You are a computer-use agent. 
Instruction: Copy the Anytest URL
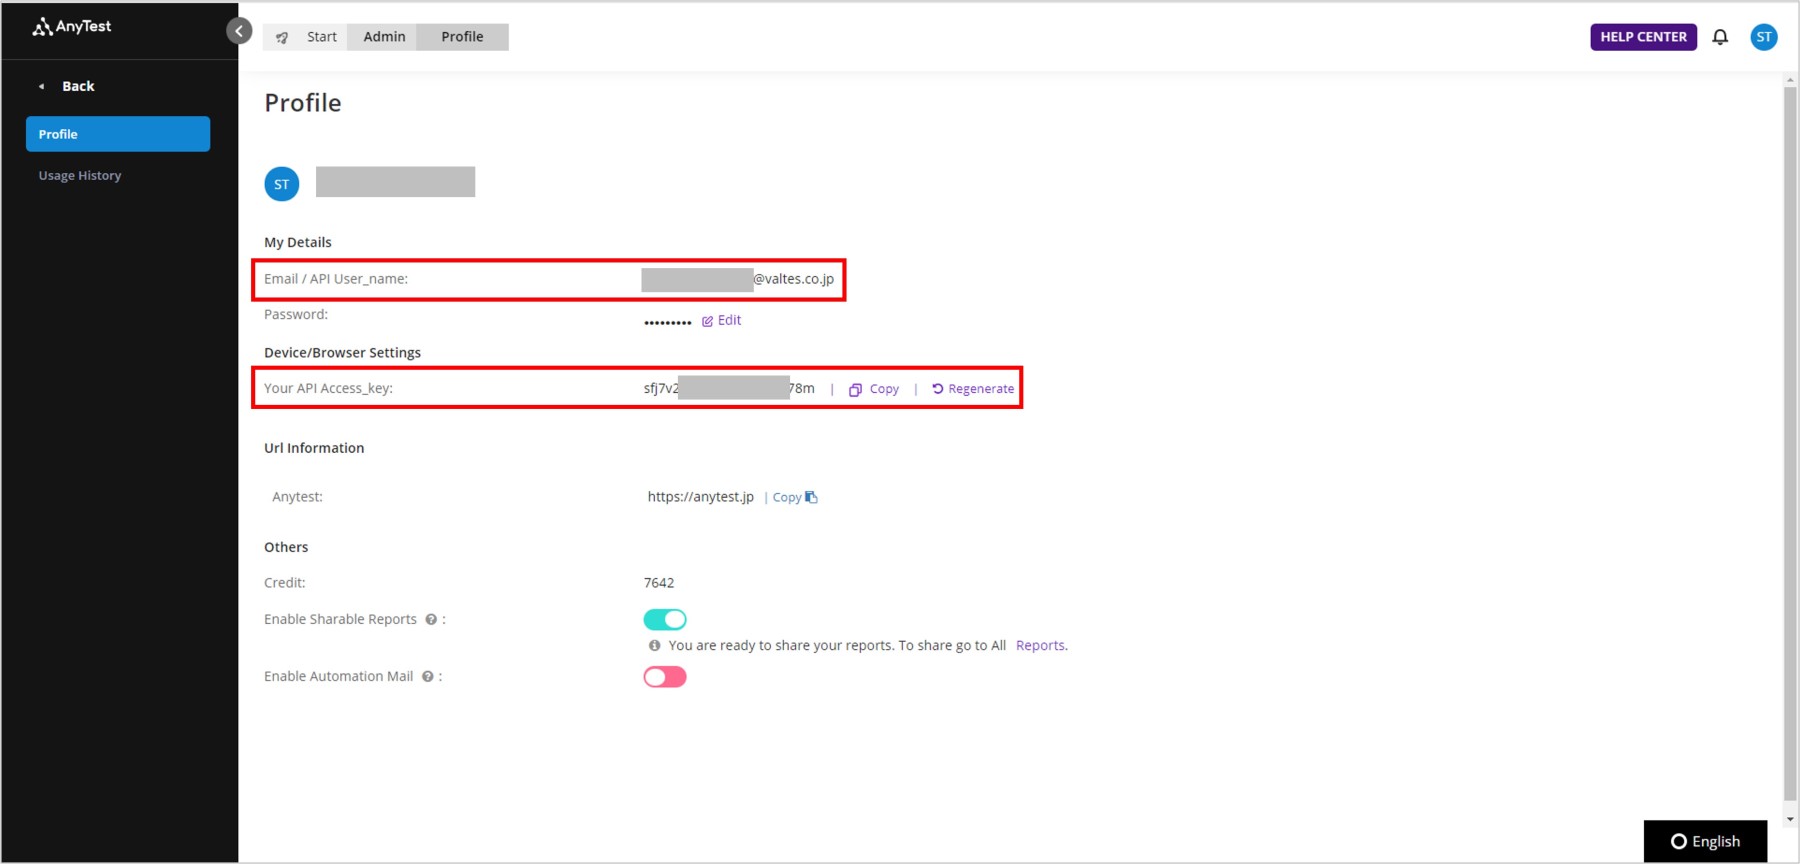794,497
